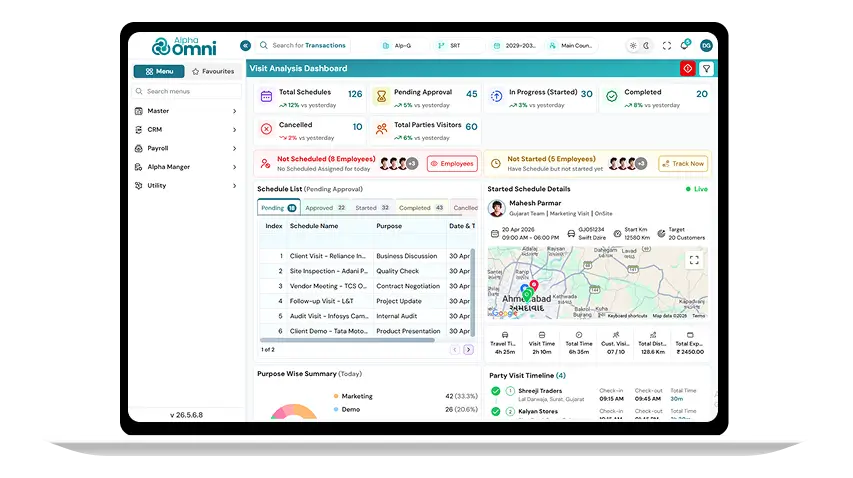Click the Pending Approval hourglass icon
This screenshot has width=853, height=478.
pos(381,97)
